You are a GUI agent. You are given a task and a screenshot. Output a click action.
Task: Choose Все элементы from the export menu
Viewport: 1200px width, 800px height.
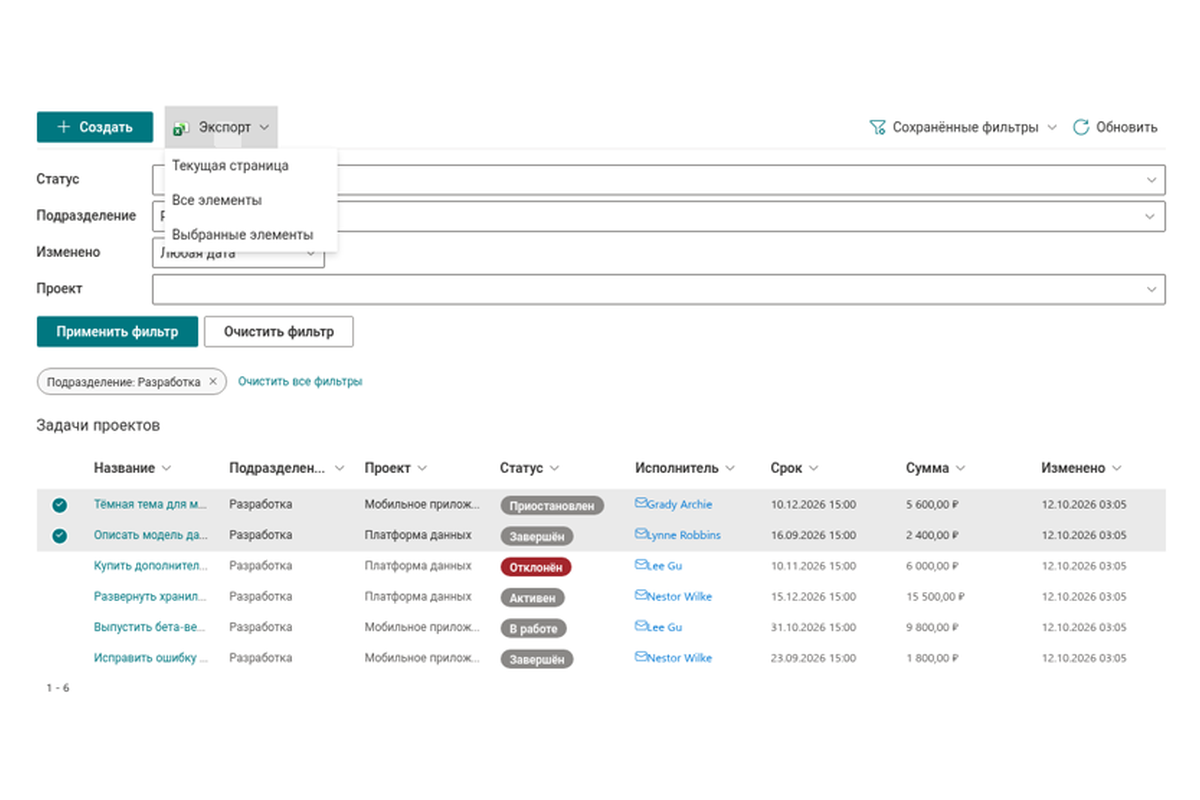click(x=251, y=200)
